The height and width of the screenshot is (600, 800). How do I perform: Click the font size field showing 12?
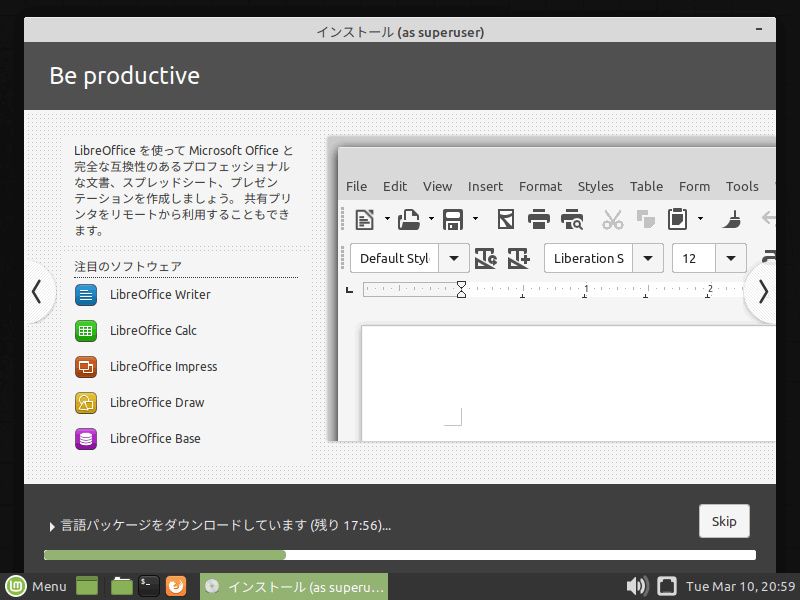tap(694, 258)
